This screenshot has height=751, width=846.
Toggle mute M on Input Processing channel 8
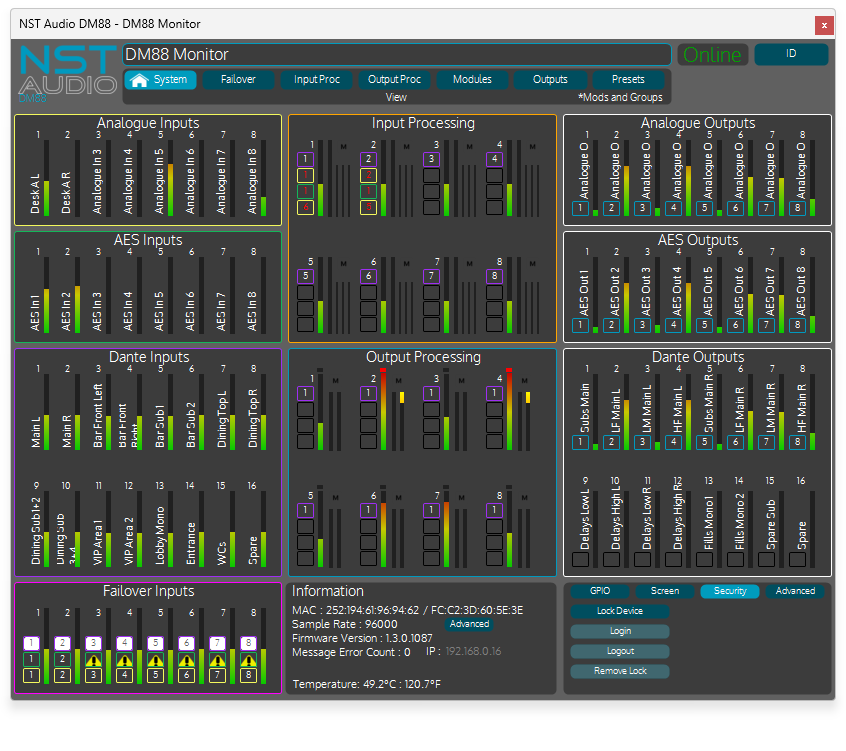[x=533, y=264]
